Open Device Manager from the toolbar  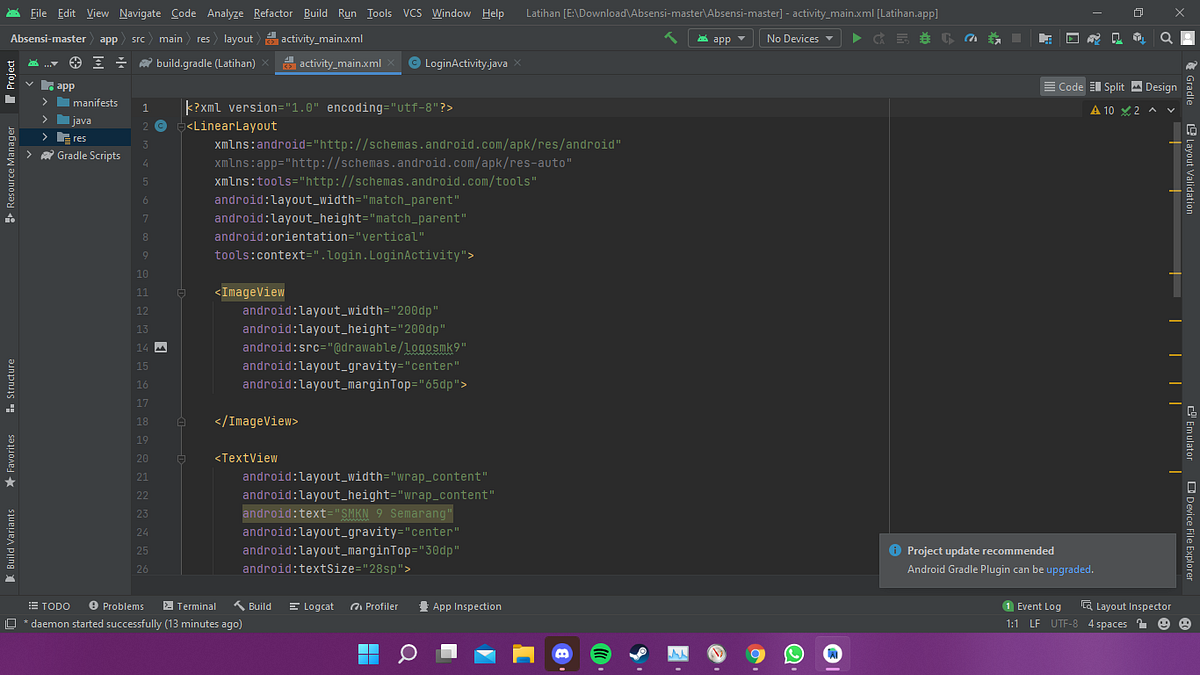coord(1115,38)
